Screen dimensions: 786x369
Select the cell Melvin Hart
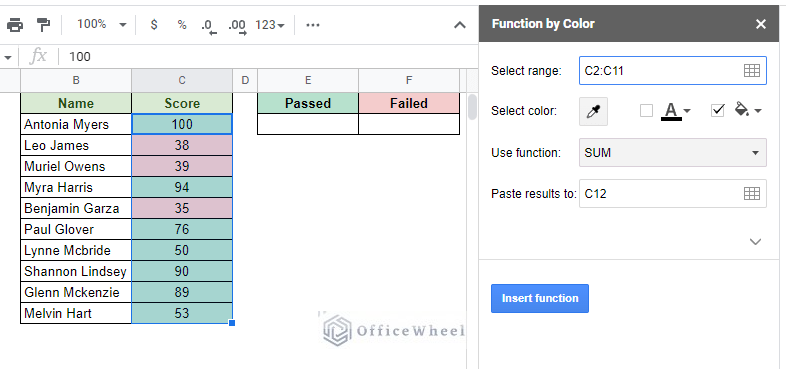tap(76, 313)
